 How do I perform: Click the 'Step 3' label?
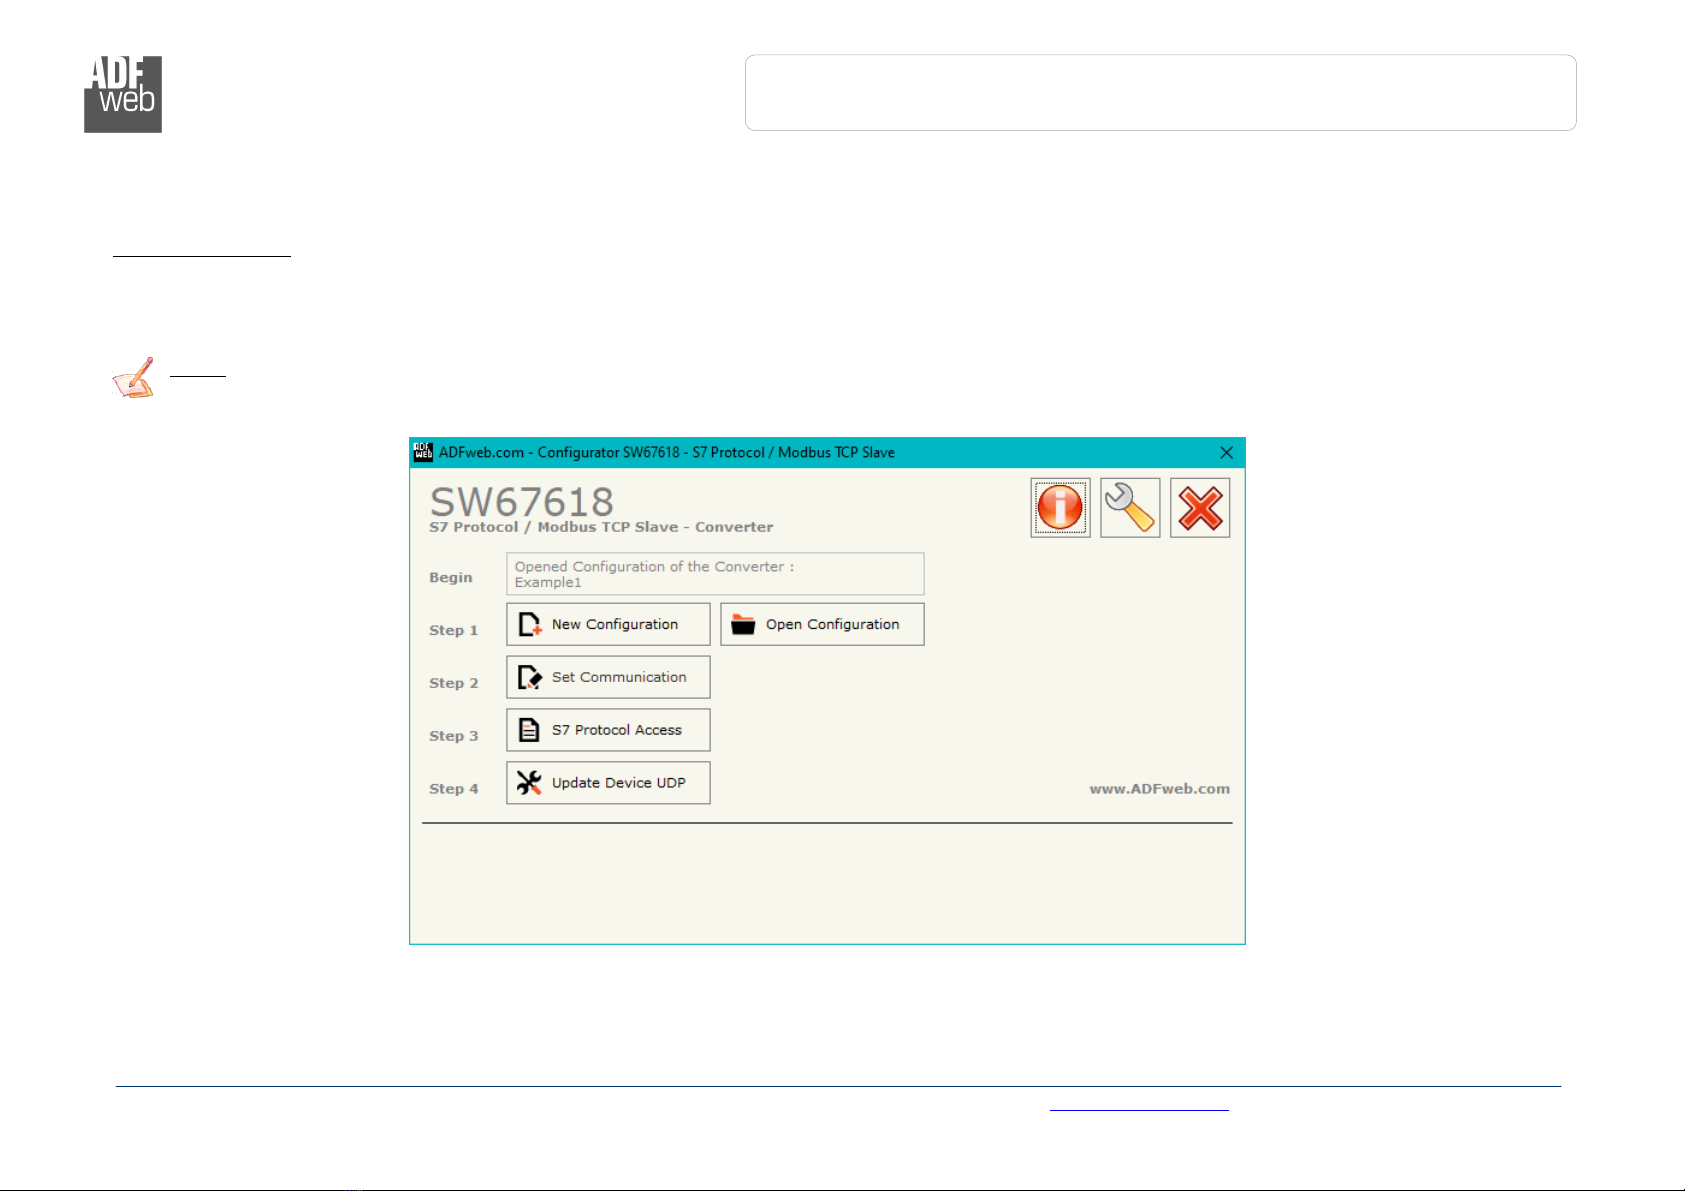[x=453, y=736]
